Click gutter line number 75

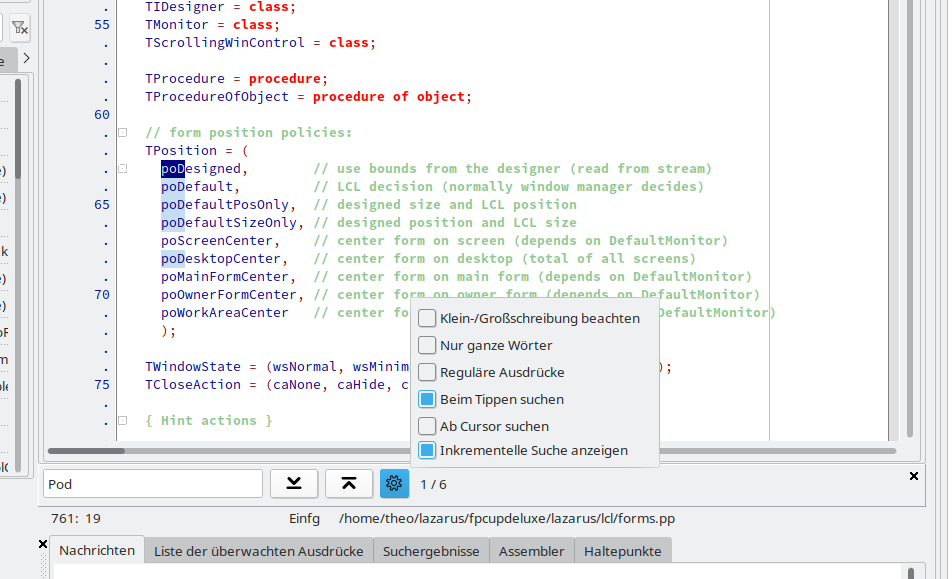102,385
